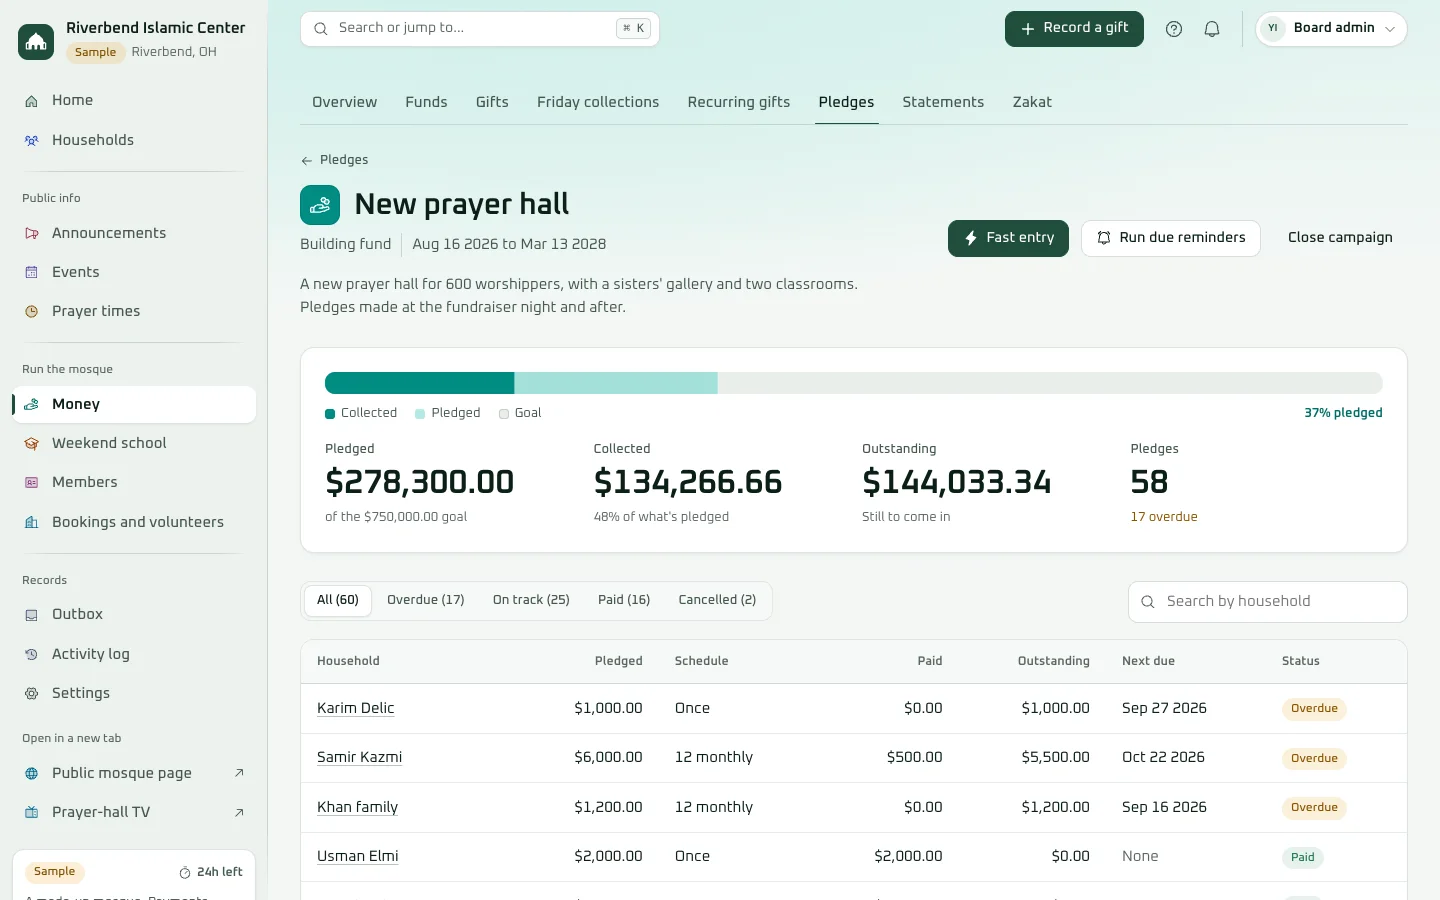Open the Karim Delic household
The height and width of the screenshot is (900, 1440).
[355, 708]
